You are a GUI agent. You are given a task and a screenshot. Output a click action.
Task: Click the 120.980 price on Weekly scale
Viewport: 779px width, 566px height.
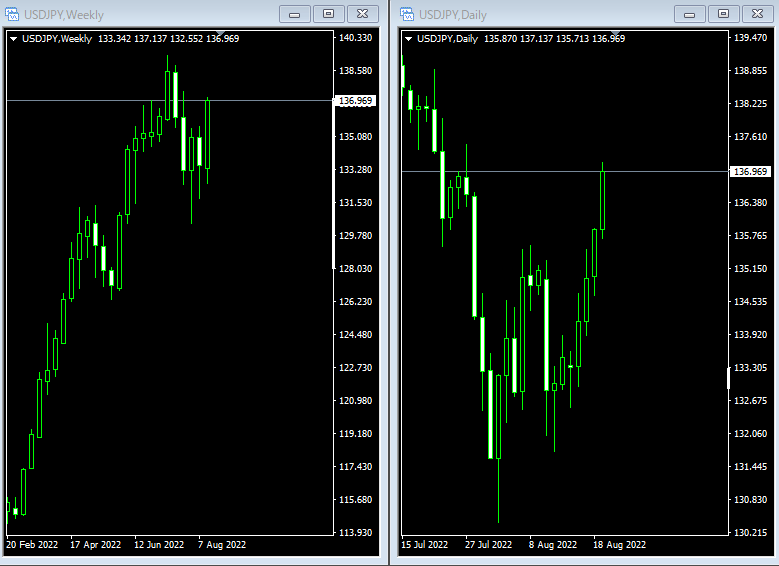click(x=355, y=401)
